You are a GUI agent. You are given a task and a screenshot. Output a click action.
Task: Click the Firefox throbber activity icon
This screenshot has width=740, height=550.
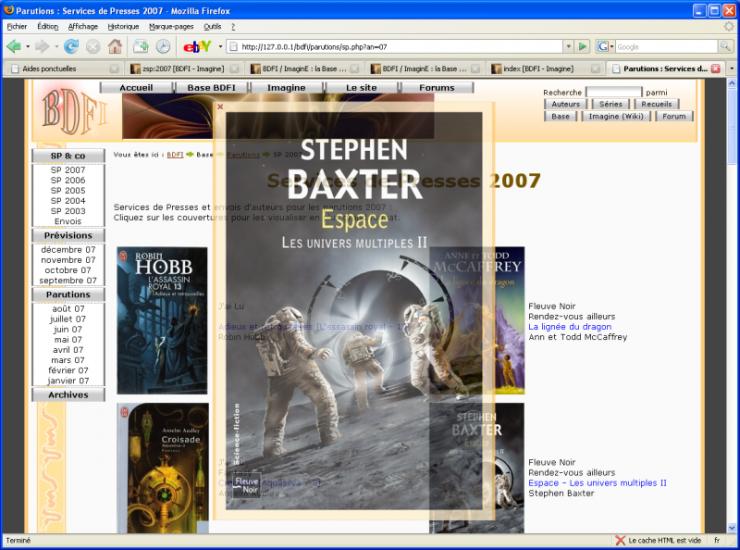[729, 26]
